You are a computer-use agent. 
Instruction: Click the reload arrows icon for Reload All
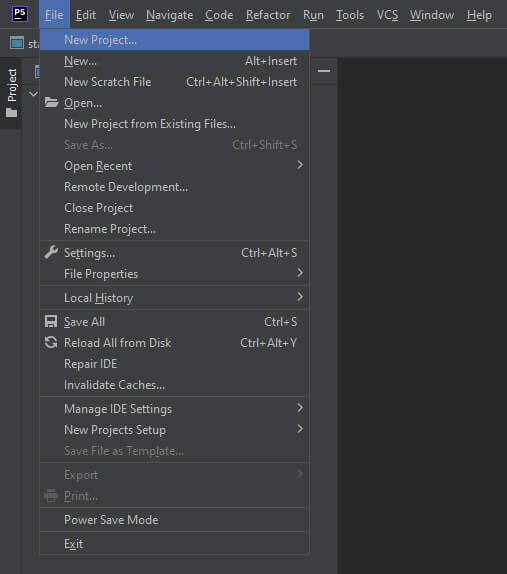coord(51,343)
